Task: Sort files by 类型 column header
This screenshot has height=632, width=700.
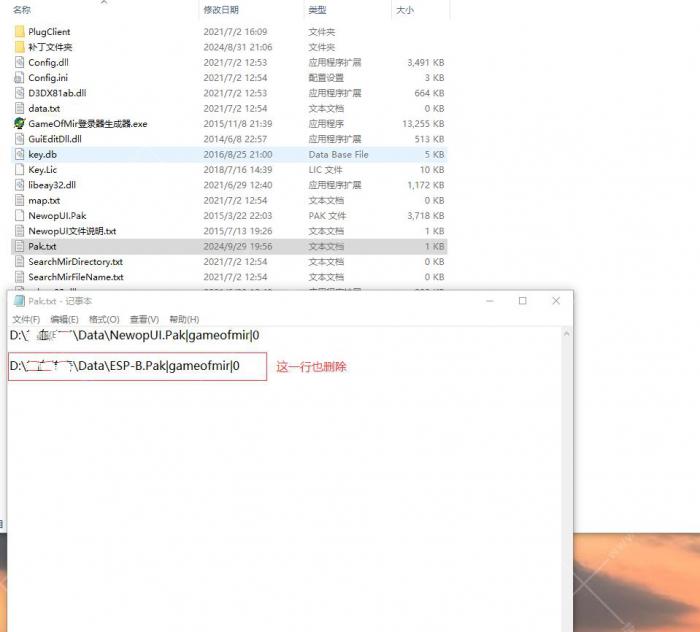Action: point(317,10)
